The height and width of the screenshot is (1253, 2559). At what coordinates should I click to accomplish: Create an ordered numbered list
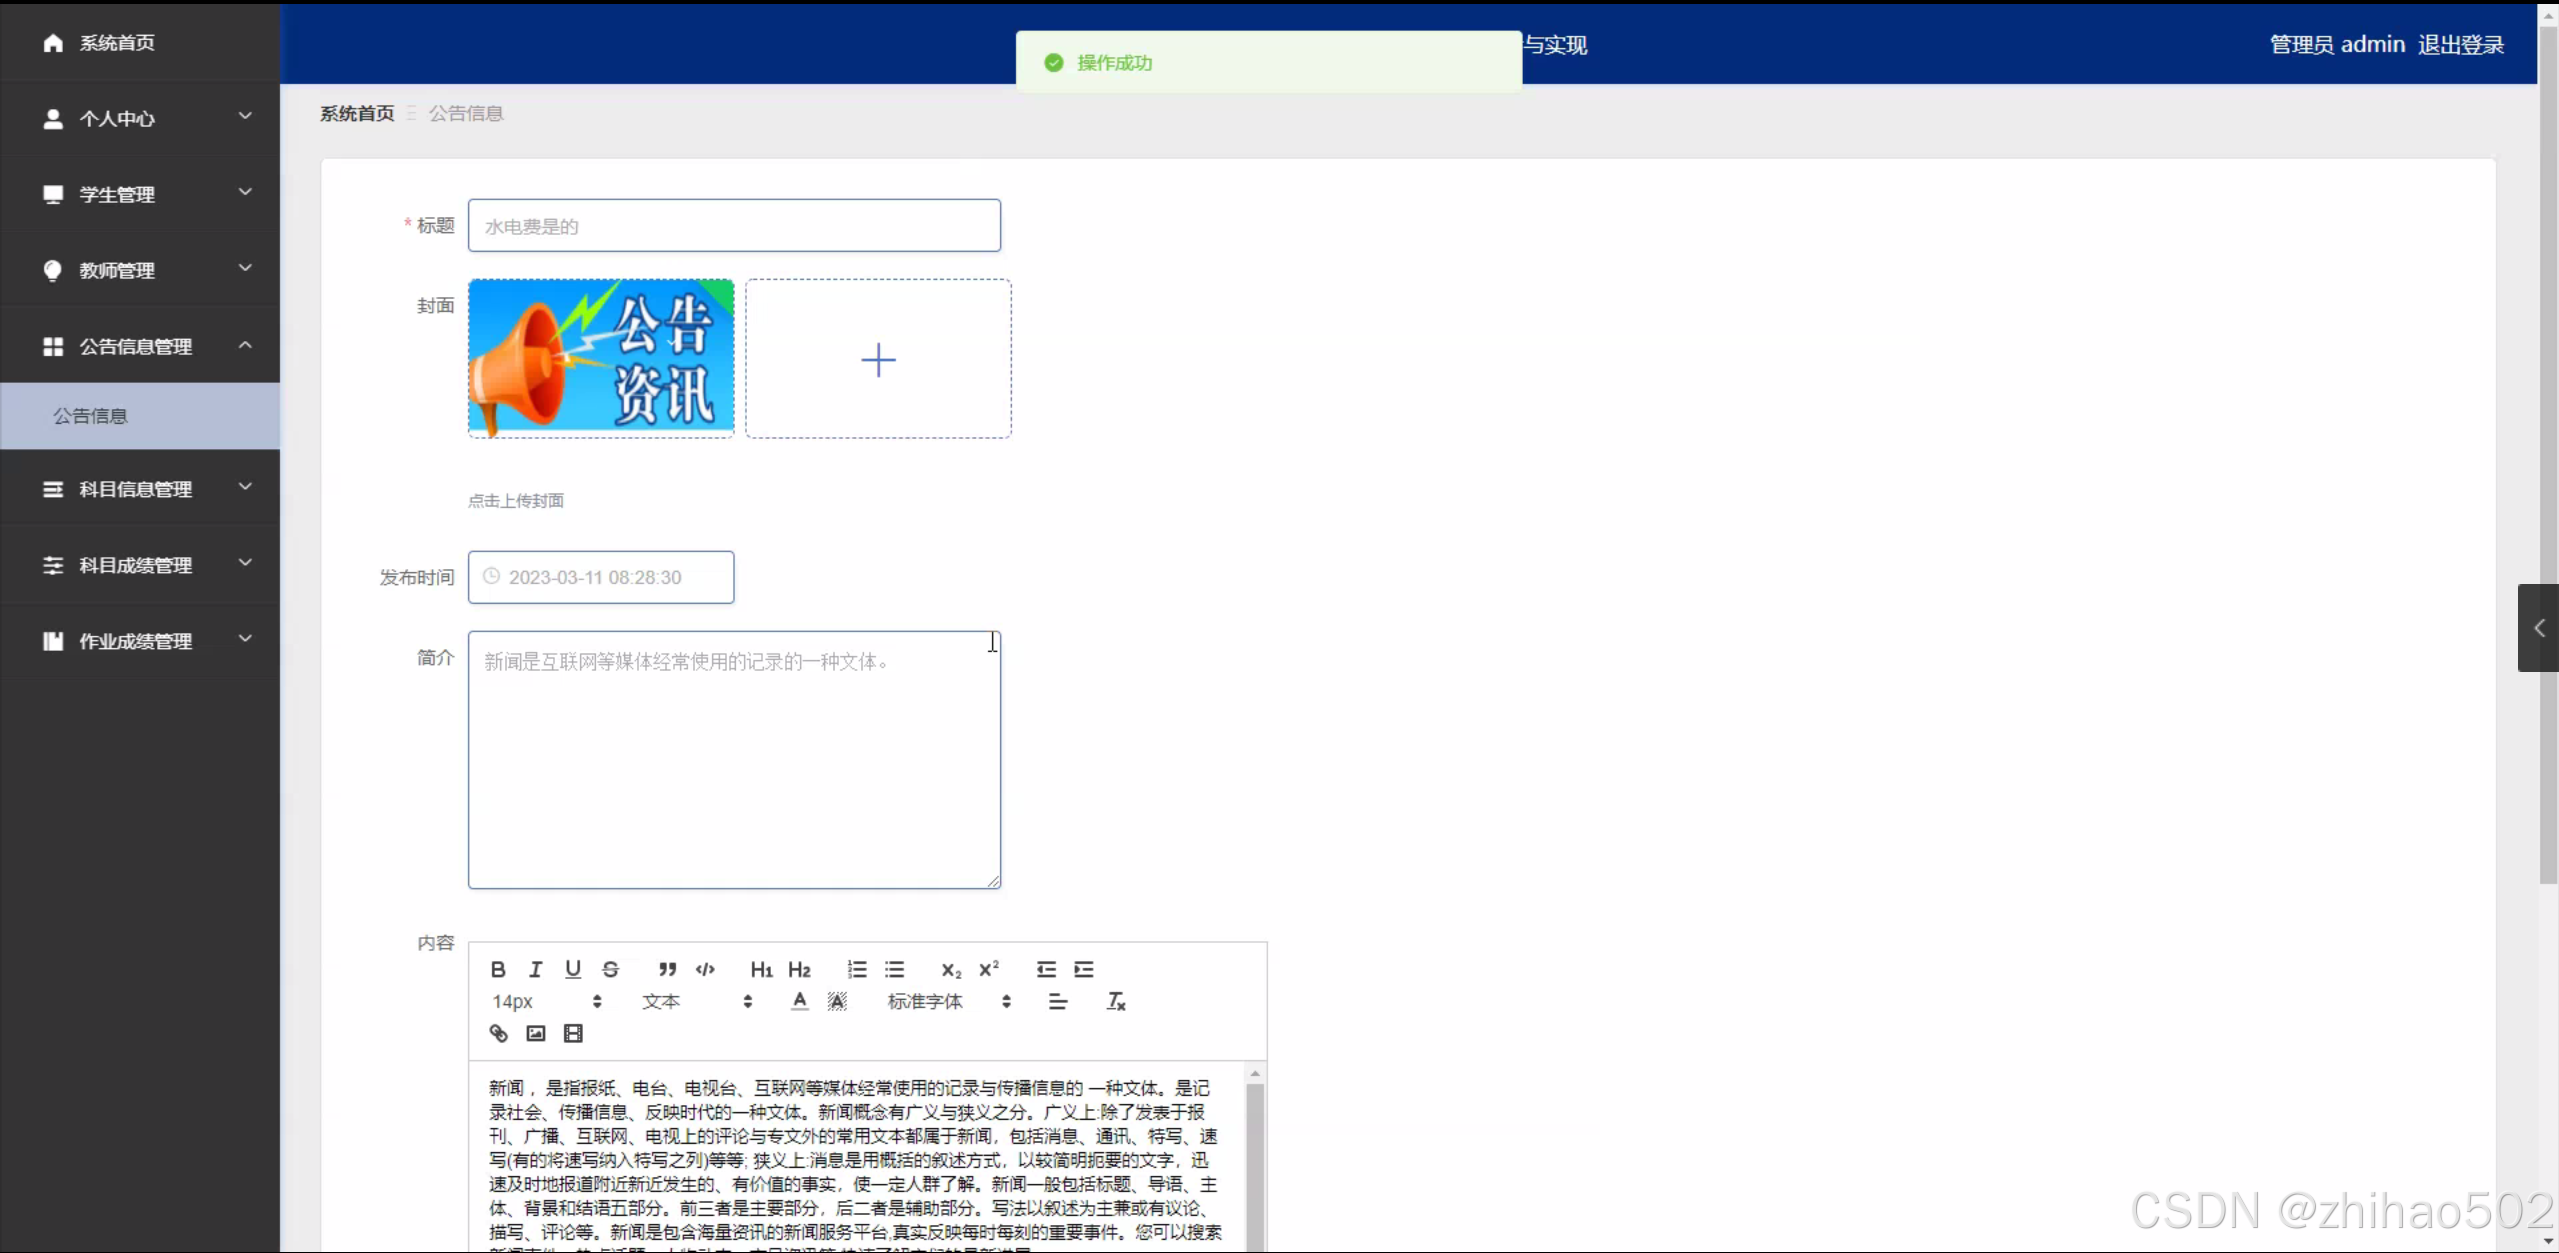tap(857, 969)
